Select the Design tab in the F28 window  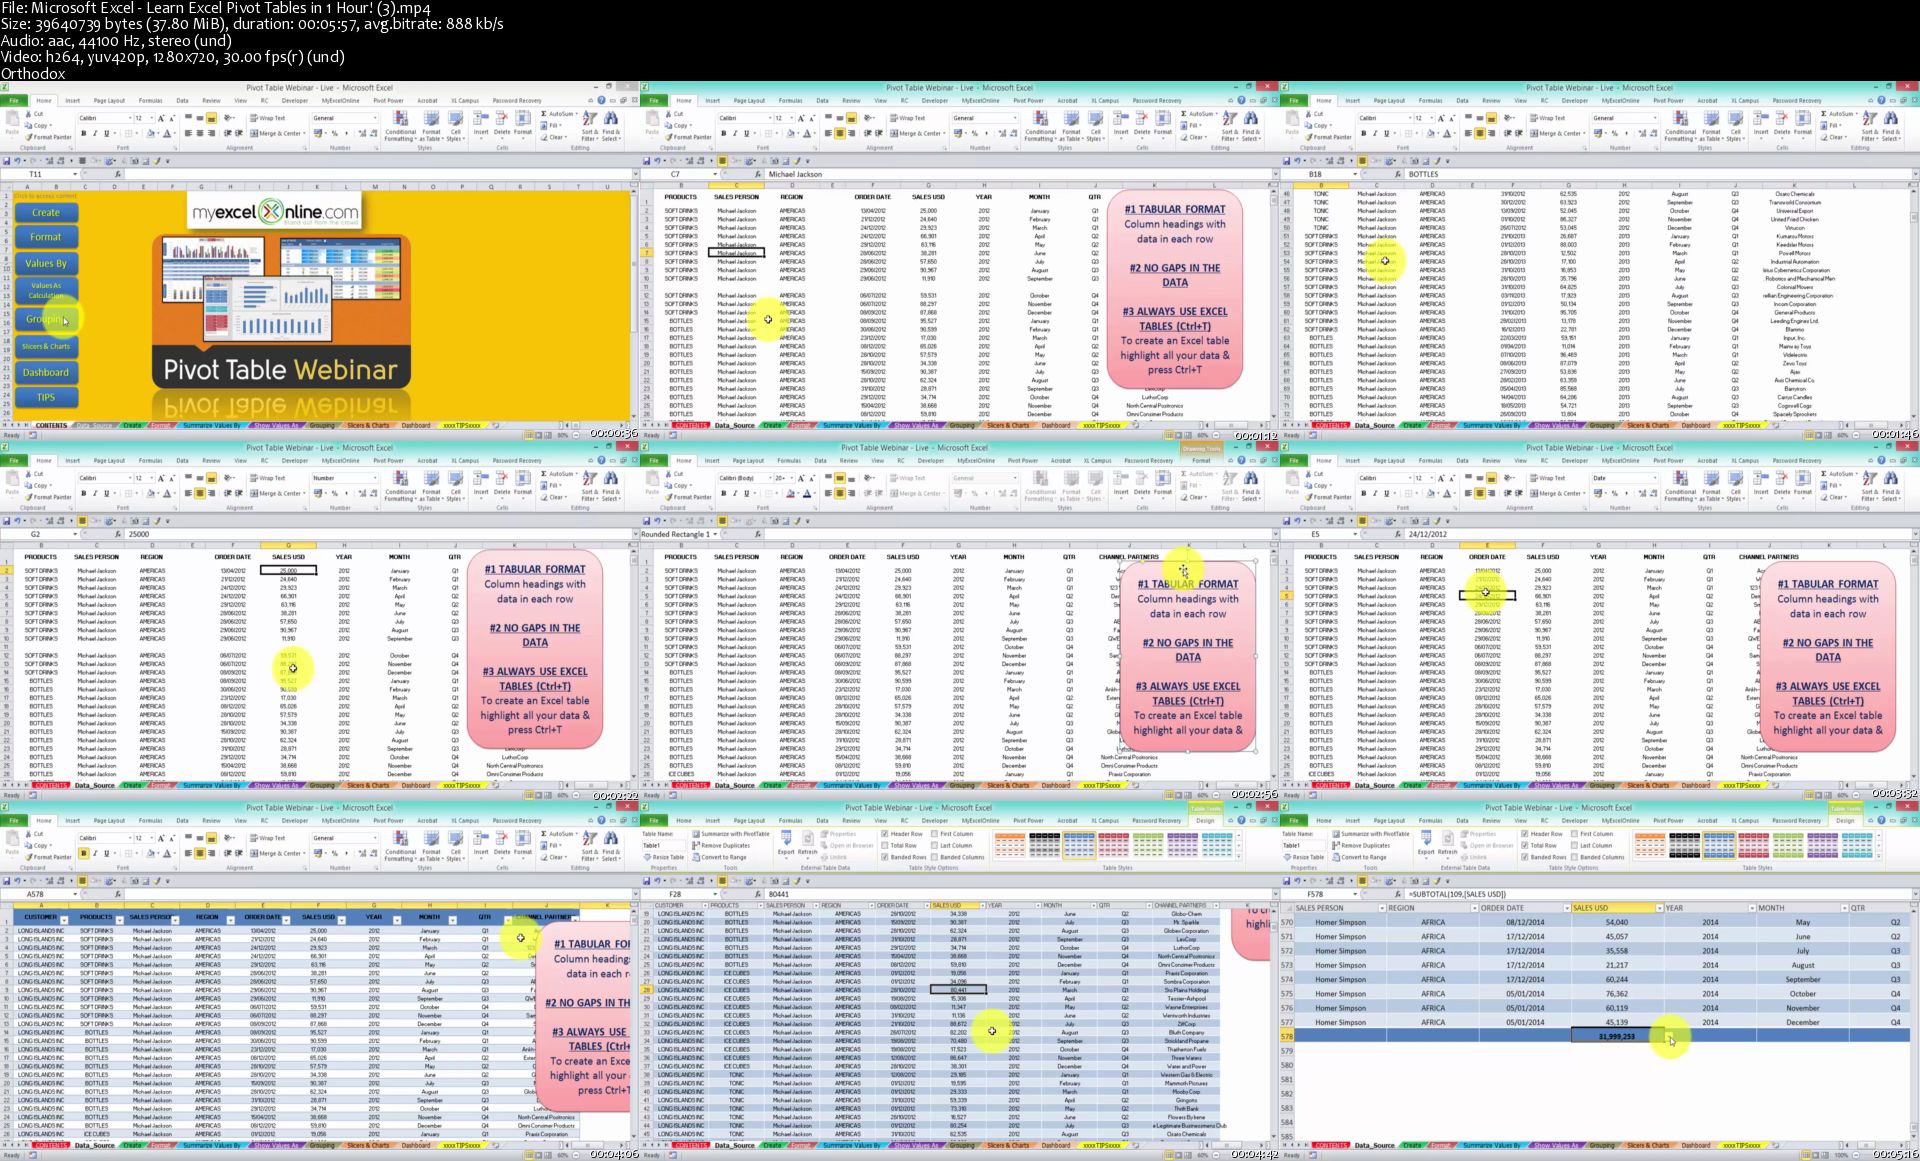pyautogui.click(x=1205, y=820)
